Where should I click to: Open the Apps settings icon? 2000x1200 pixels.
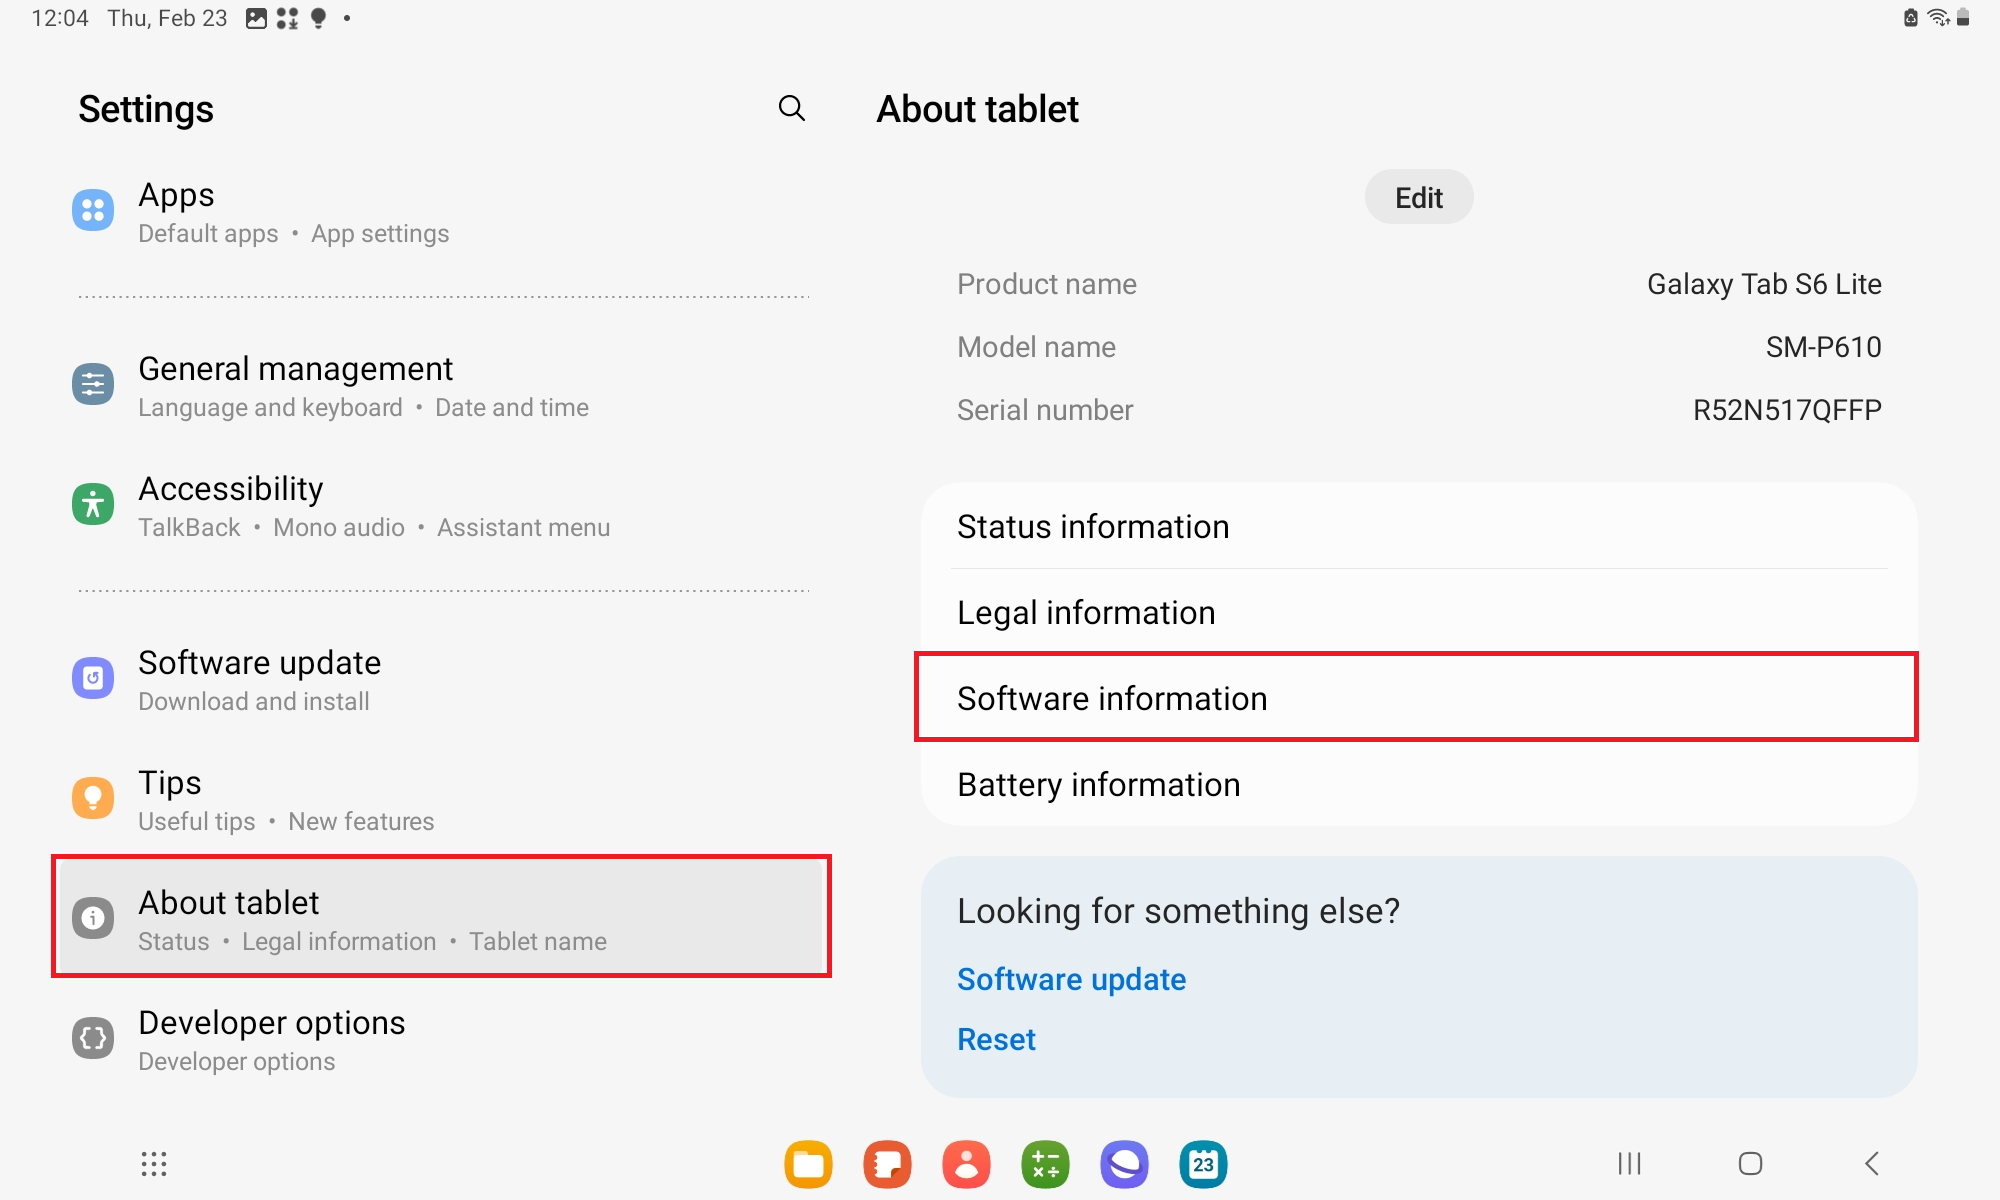click(x=93, y=210)
